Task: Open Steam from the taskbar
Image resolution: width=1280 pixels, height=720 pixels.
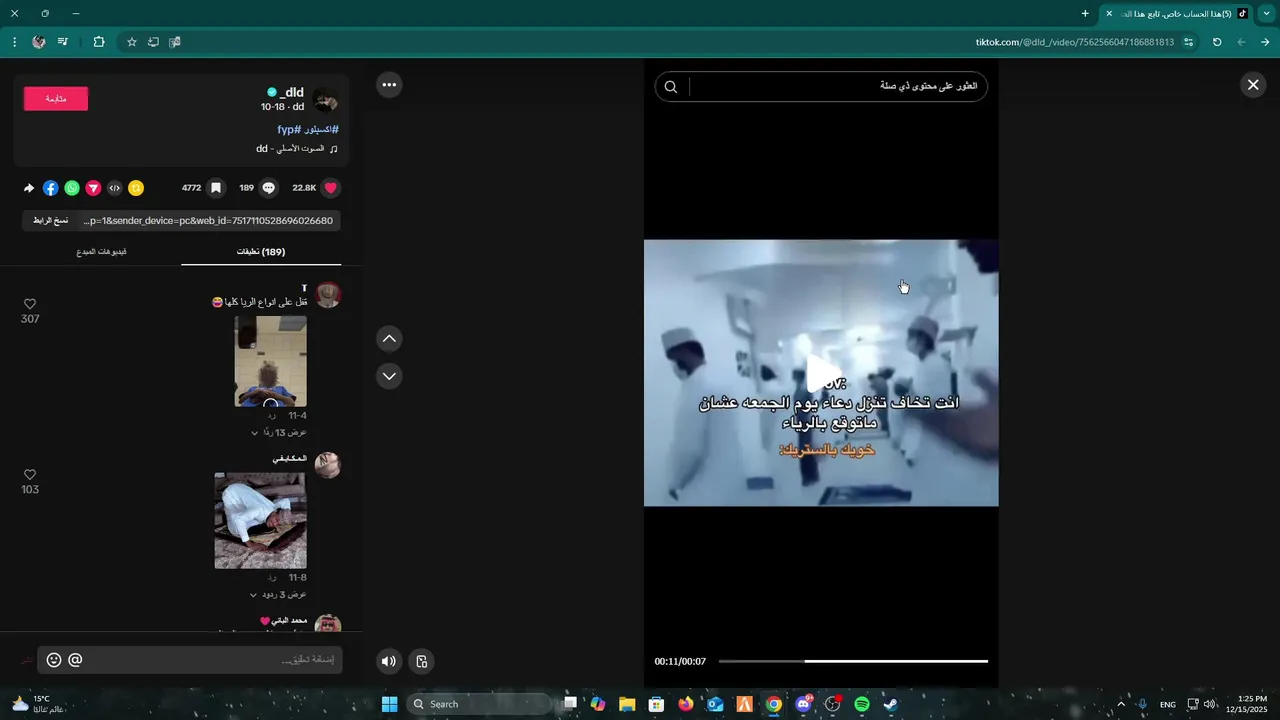Action: 891,704
